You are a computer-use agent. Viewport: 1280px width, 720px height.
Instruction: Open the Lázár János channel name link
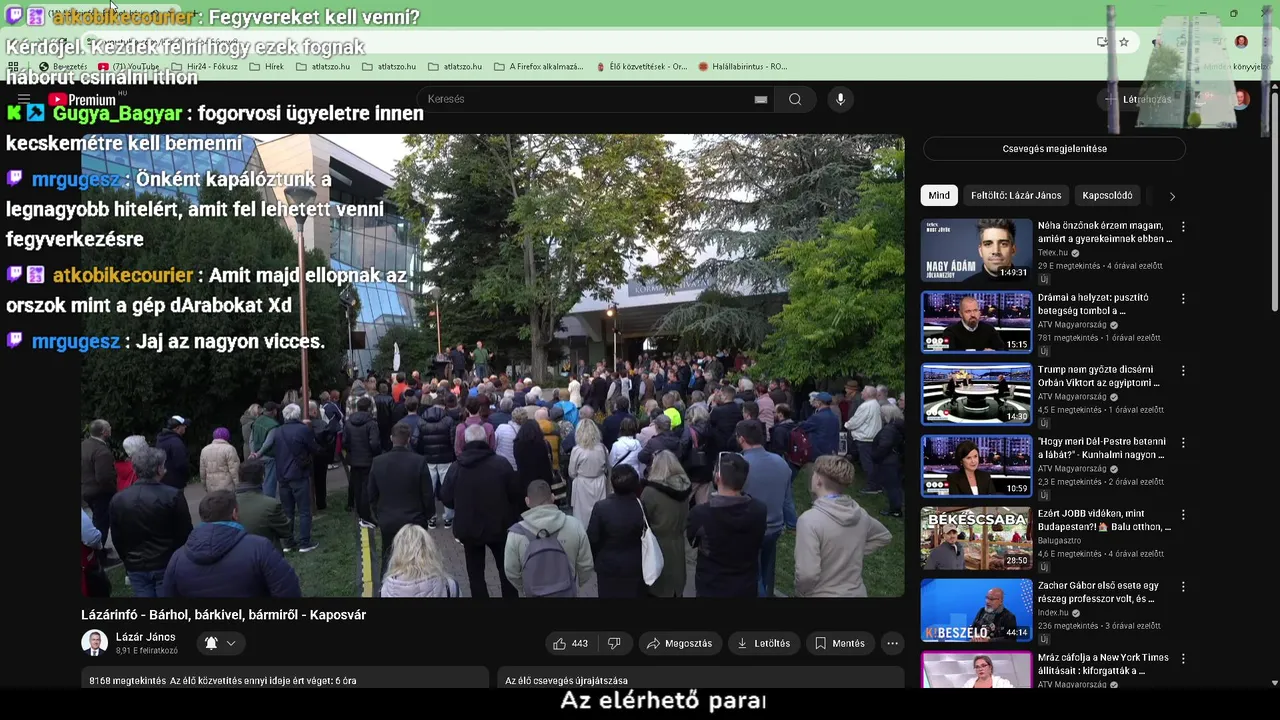[145, 637]
